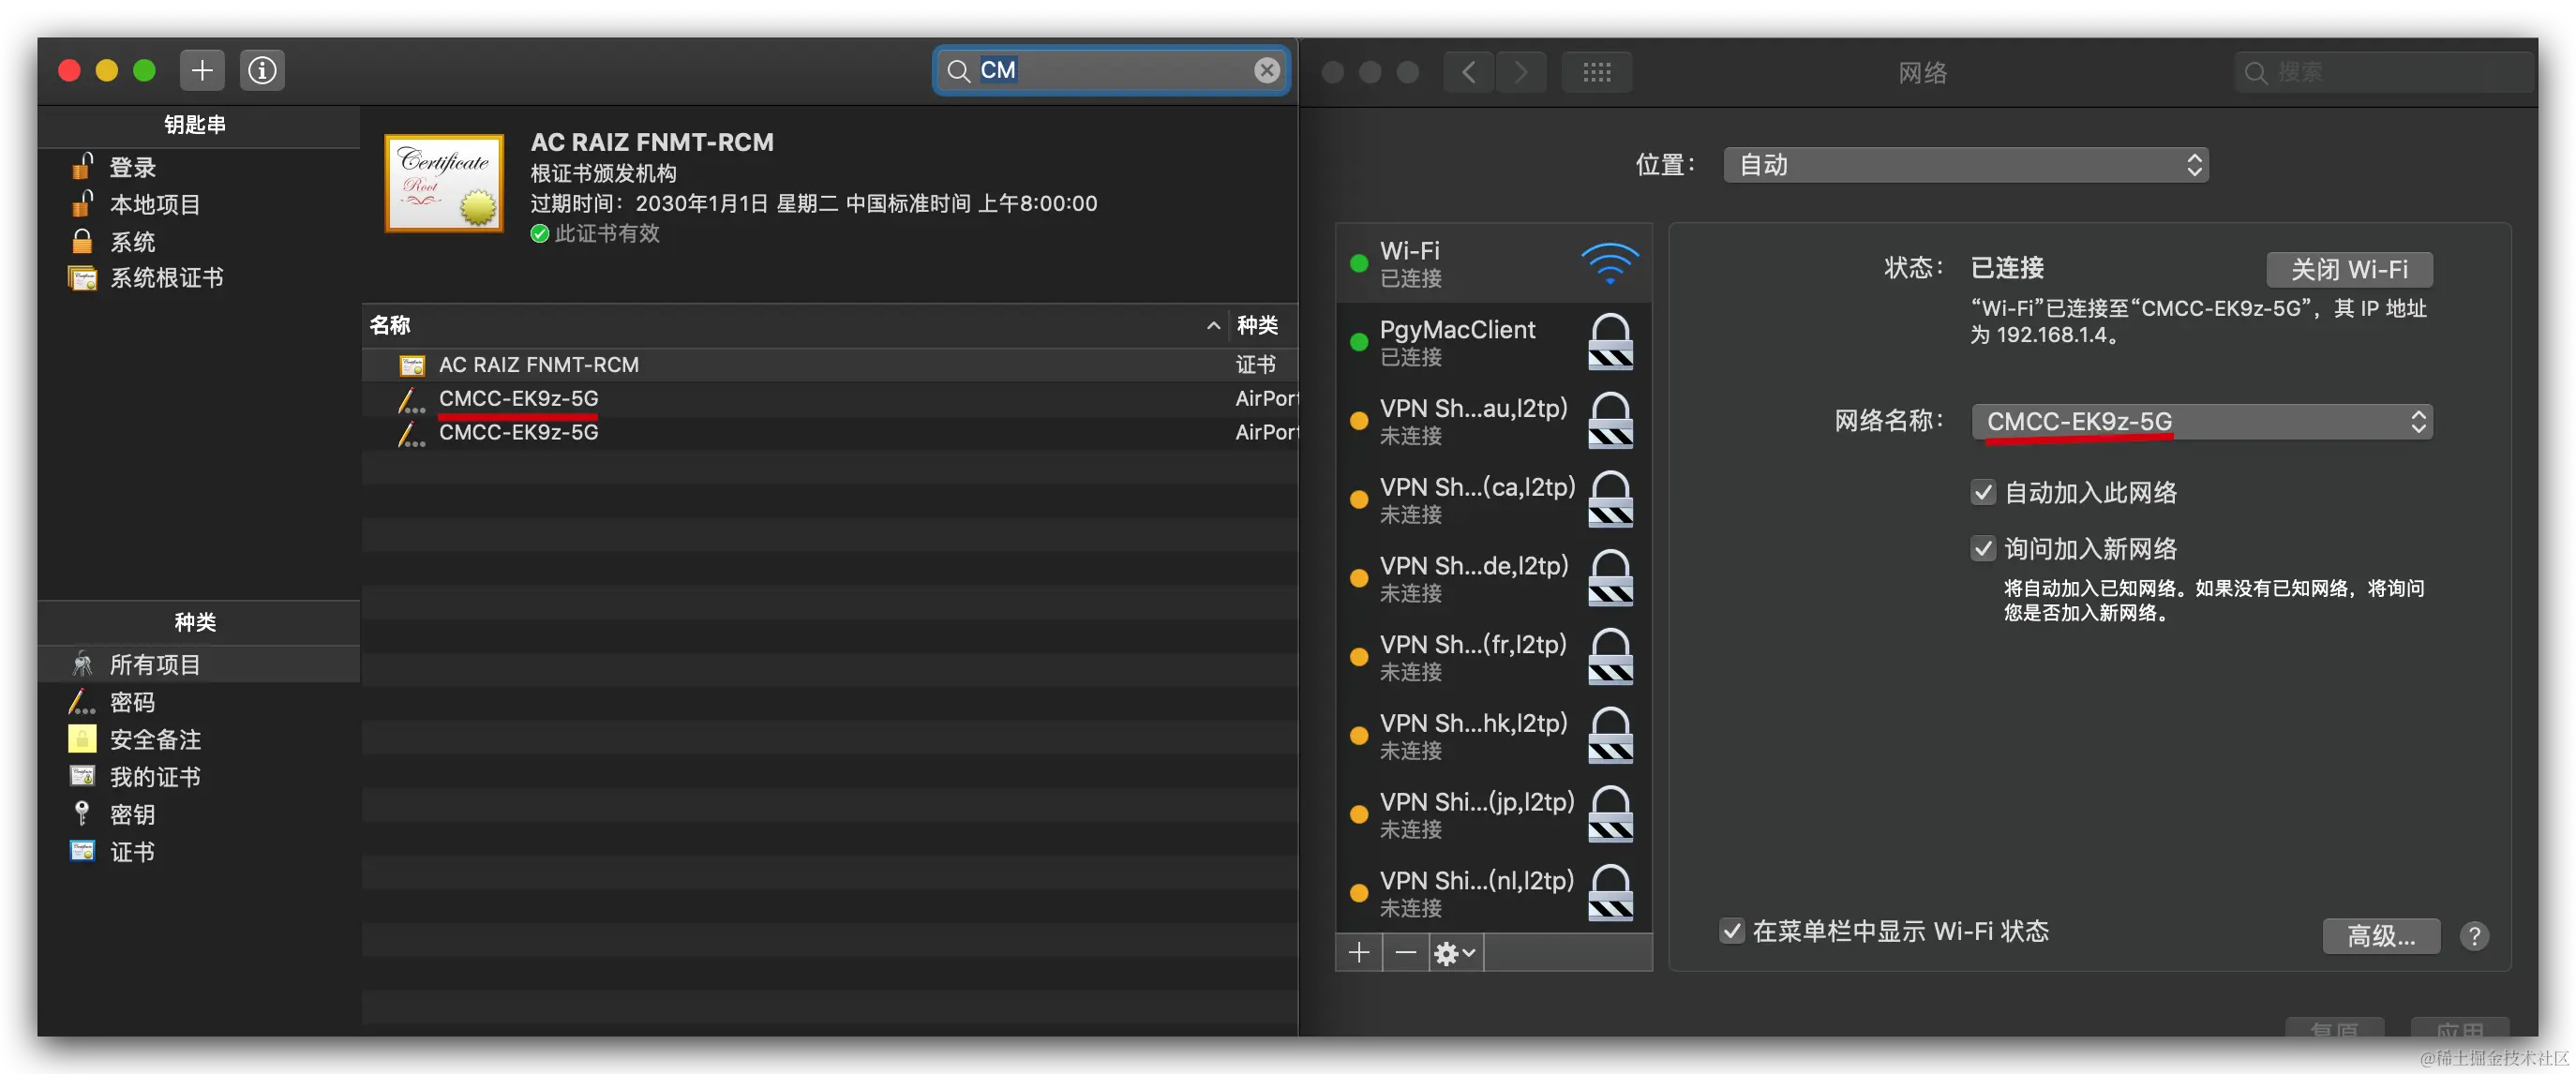Screen dimensions: 2576x1074
Task: Click 关闭 Wi-Fi button
Action: pyautogui.click(x=2348, y=269)
